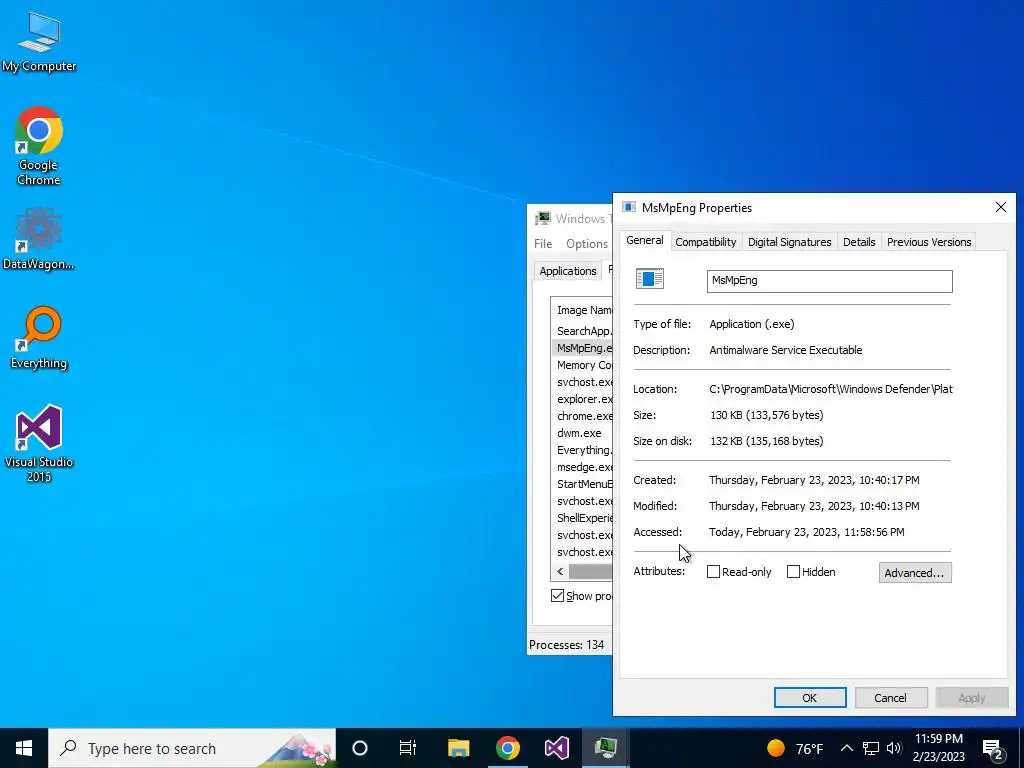Click the MsMpEng file icon in Properties
Screen dimensions: 1024x768
tap(650, 279)
